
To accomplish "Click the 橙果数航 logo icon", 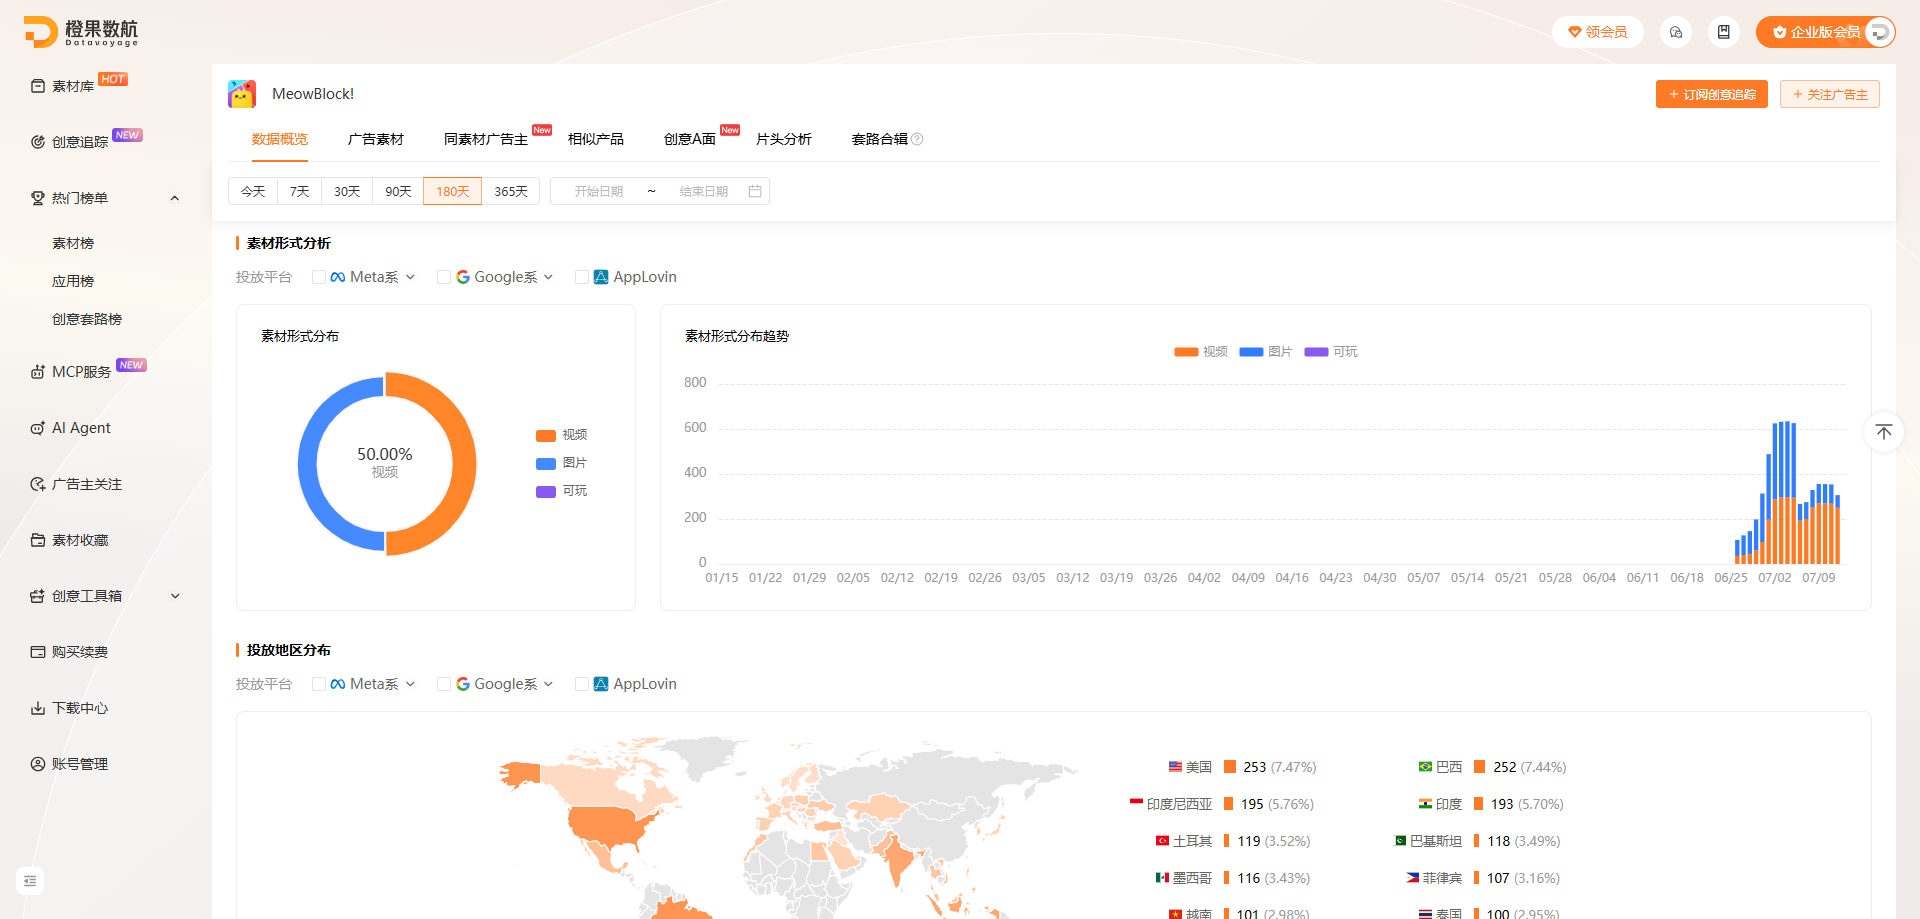I will point(41,32).
